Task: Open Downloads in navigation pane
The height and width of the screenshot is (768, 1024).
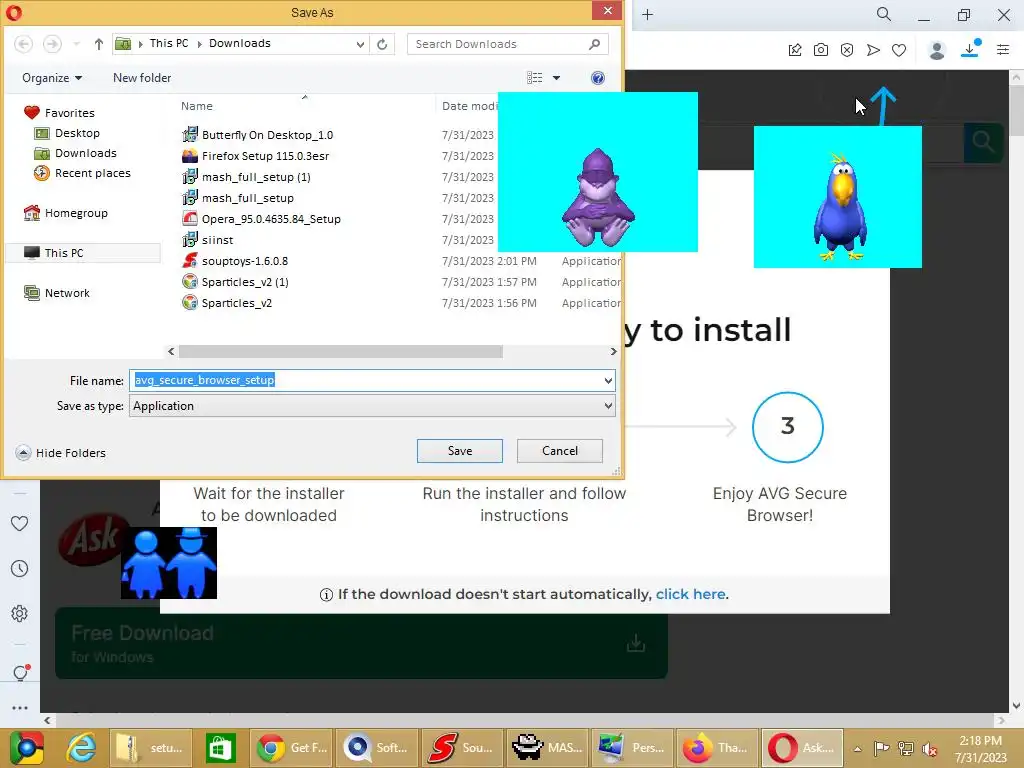Action: 76,153
